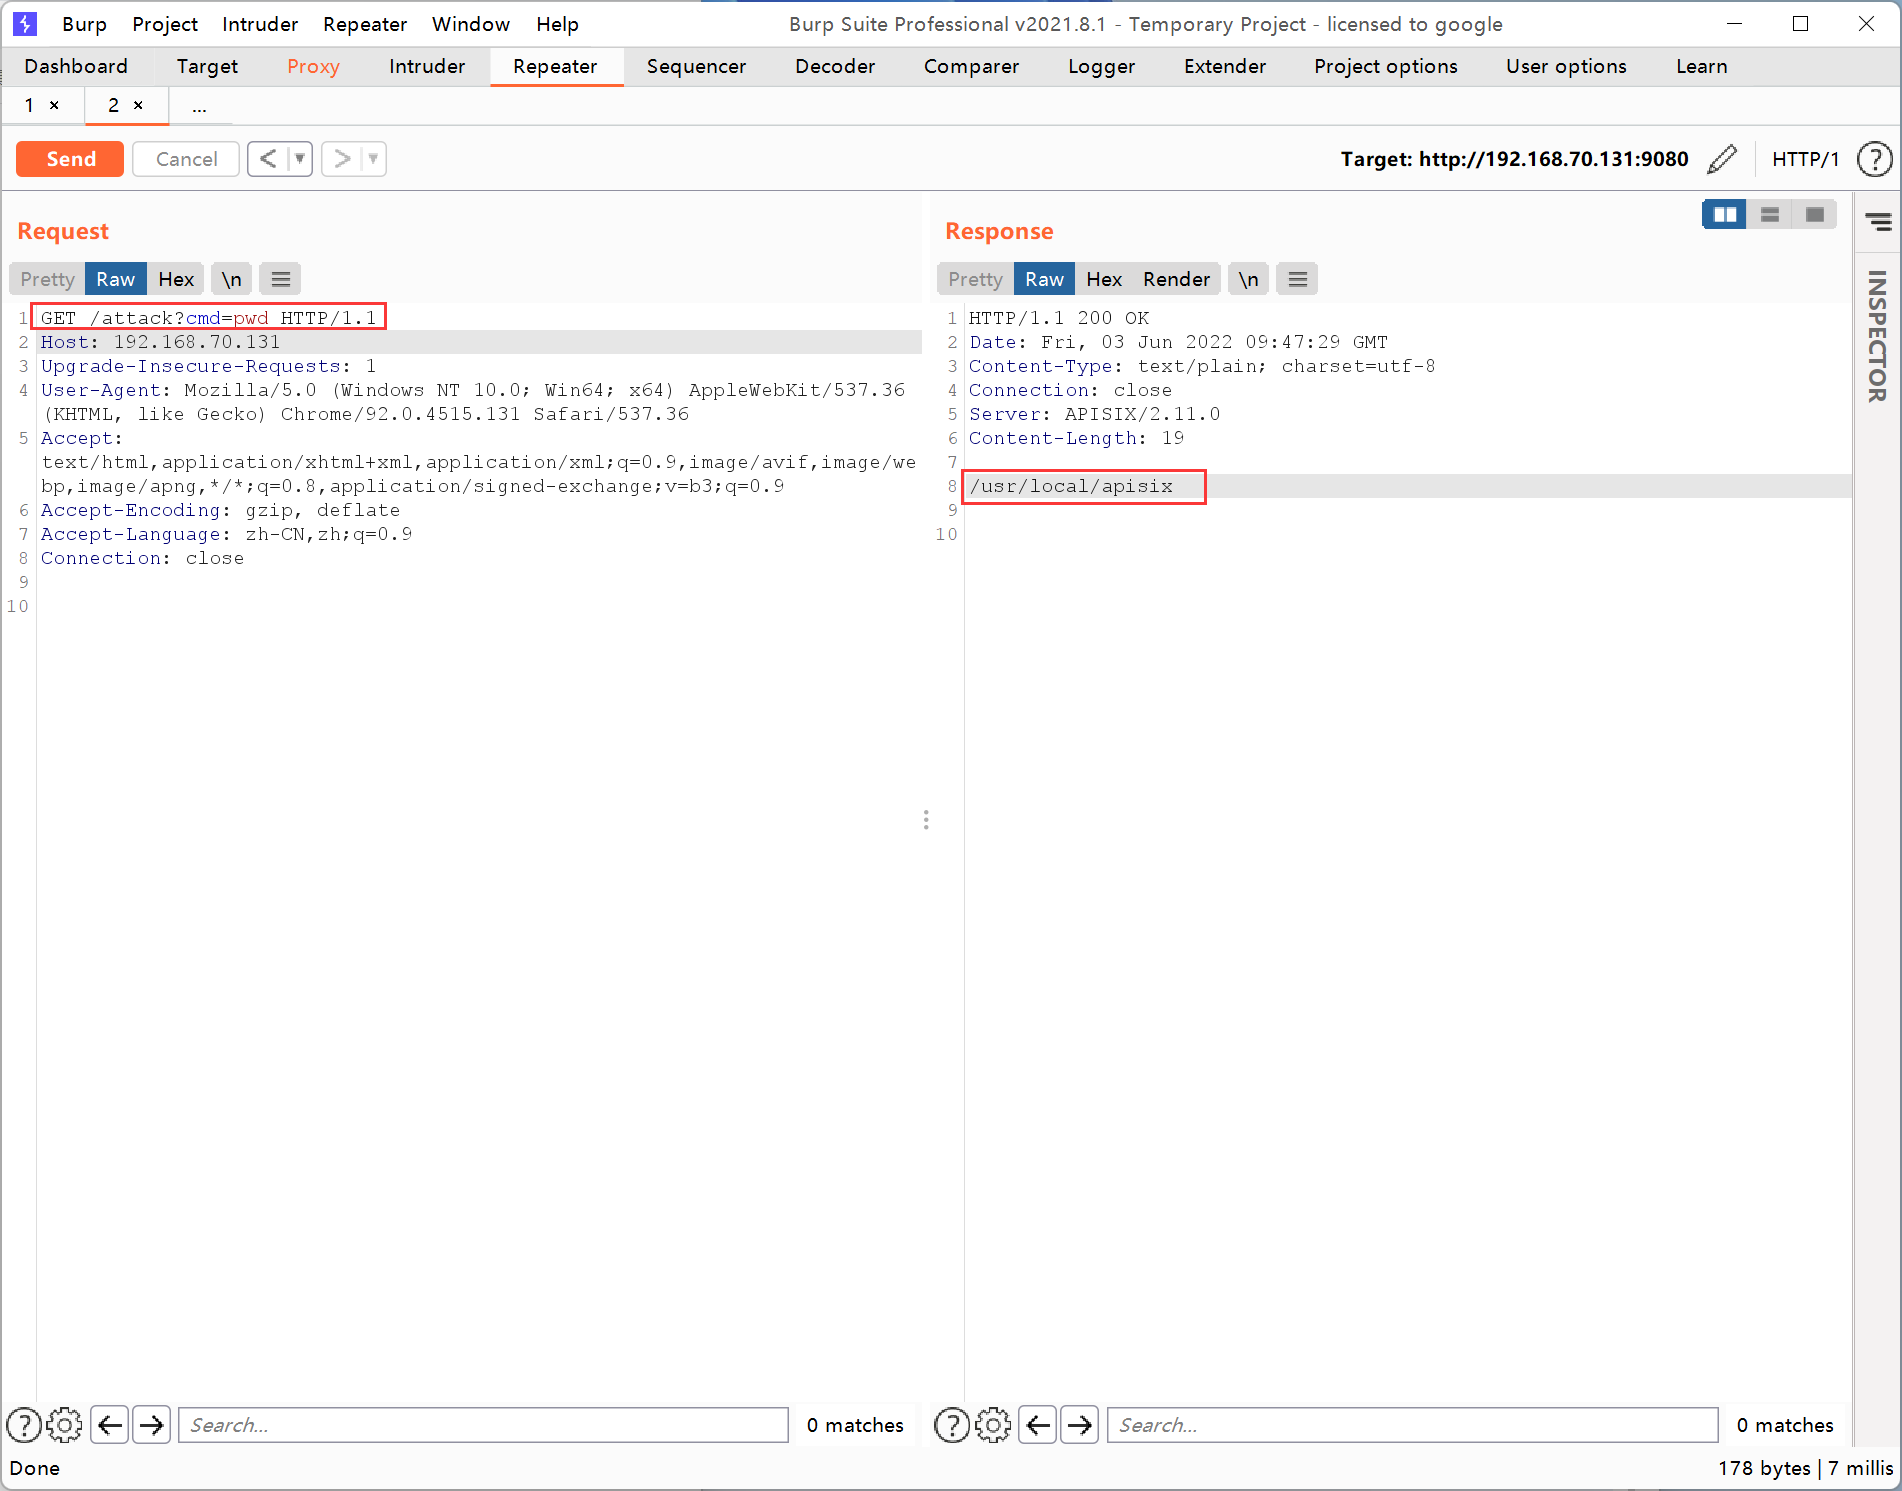The height and width of the screenshot is (1491, 1902).
Task: Open the User options tab
Action: (x=1566, y=66)
